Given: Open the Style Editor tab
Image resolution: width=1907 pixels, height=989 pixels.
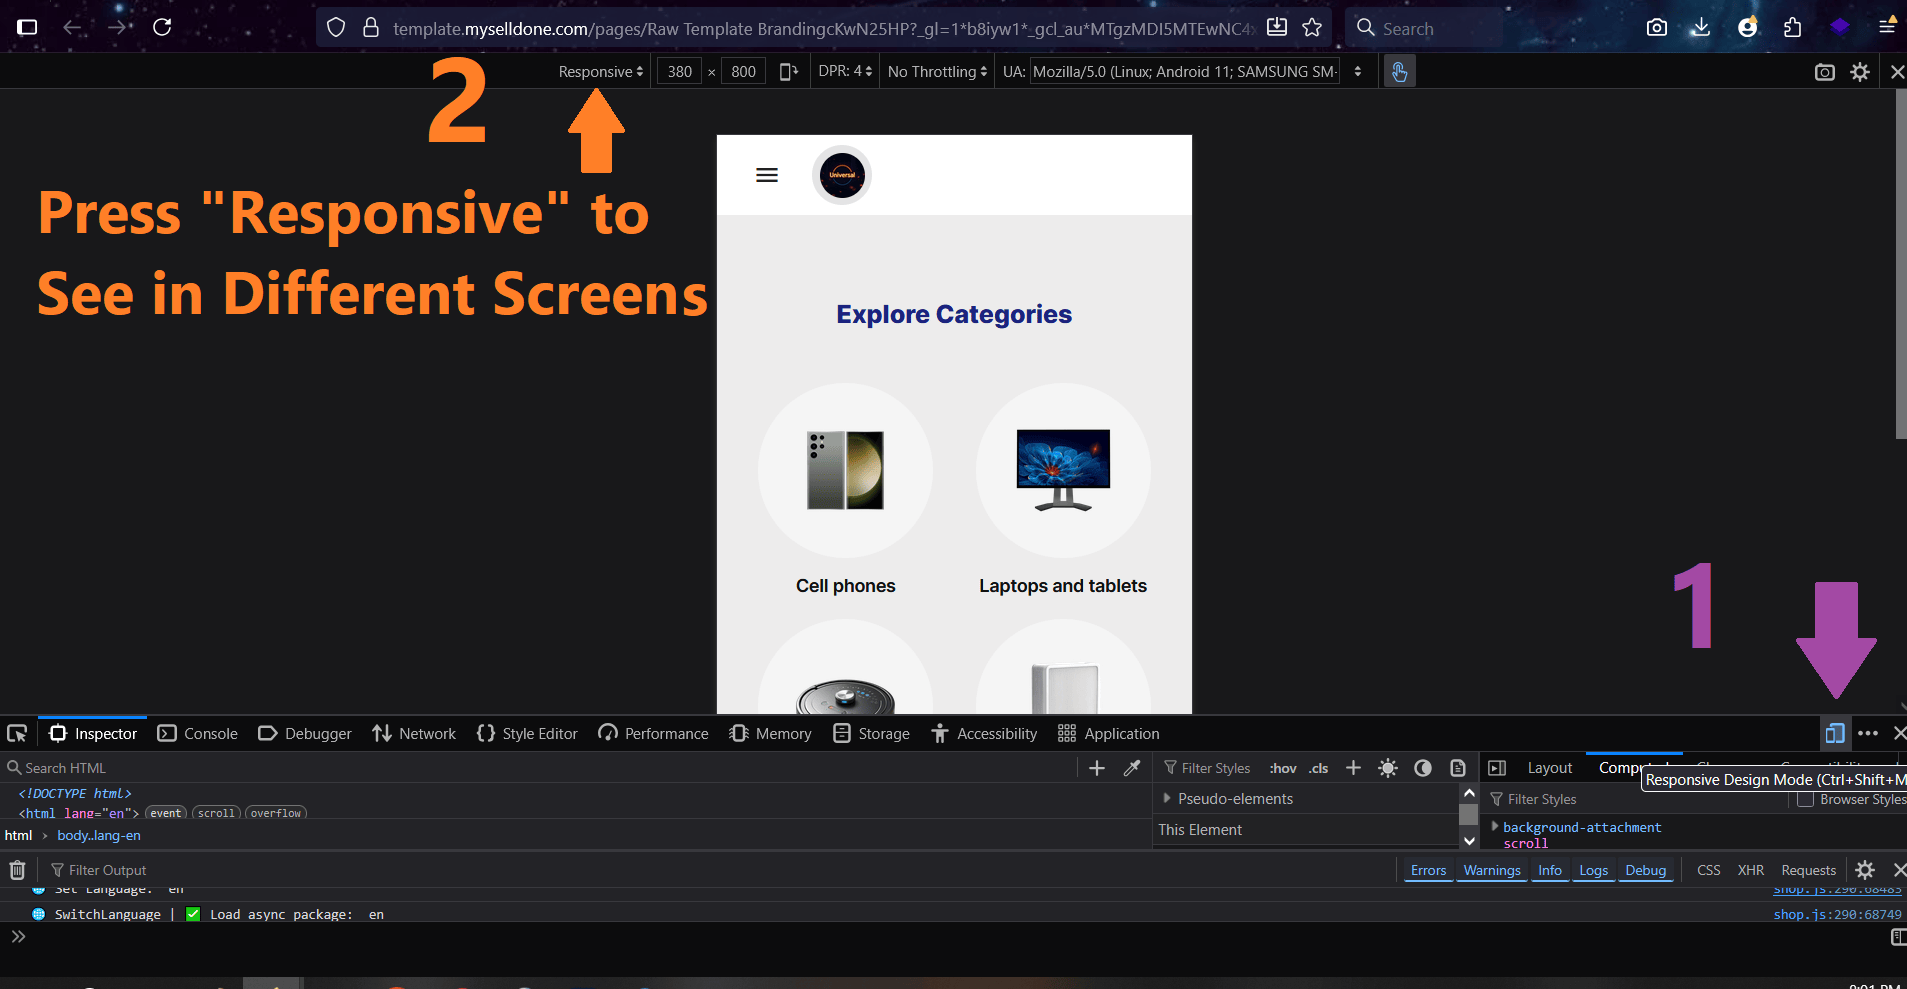Looking at the screenshot, I should (527, 733).
